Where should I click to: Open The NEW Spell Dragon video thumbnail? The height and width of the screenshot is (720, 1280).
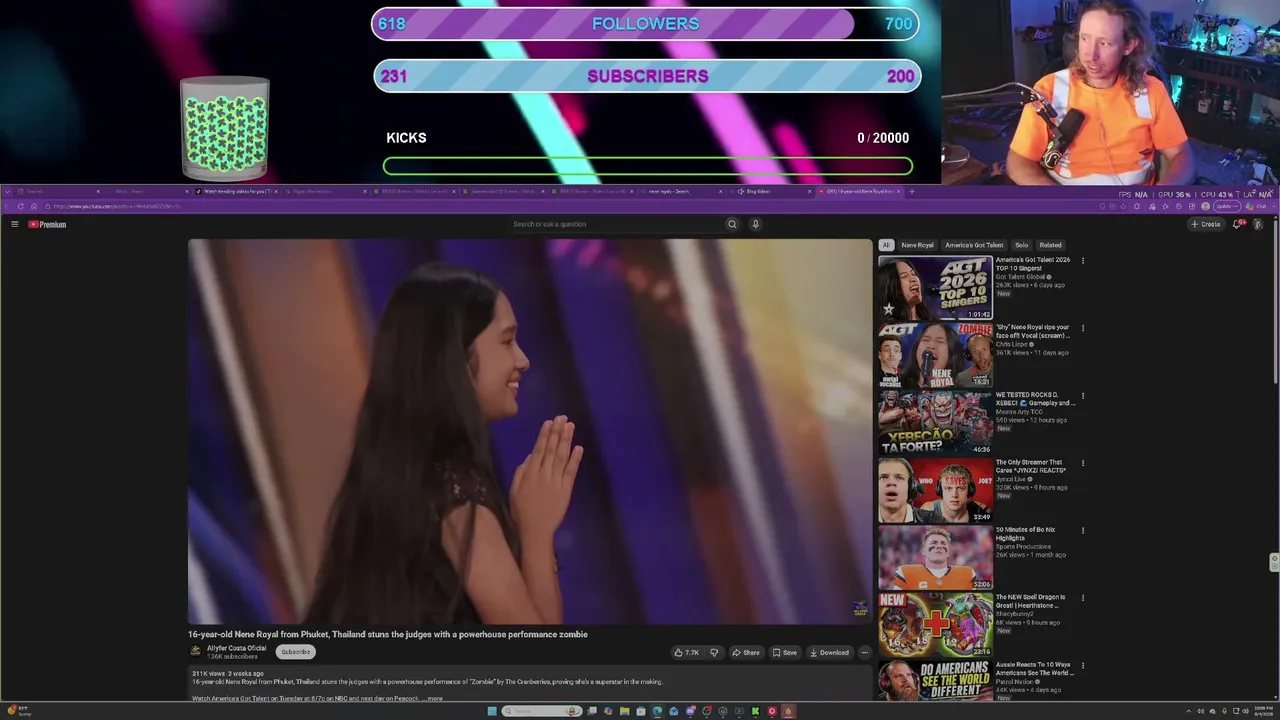pos(935,625)
